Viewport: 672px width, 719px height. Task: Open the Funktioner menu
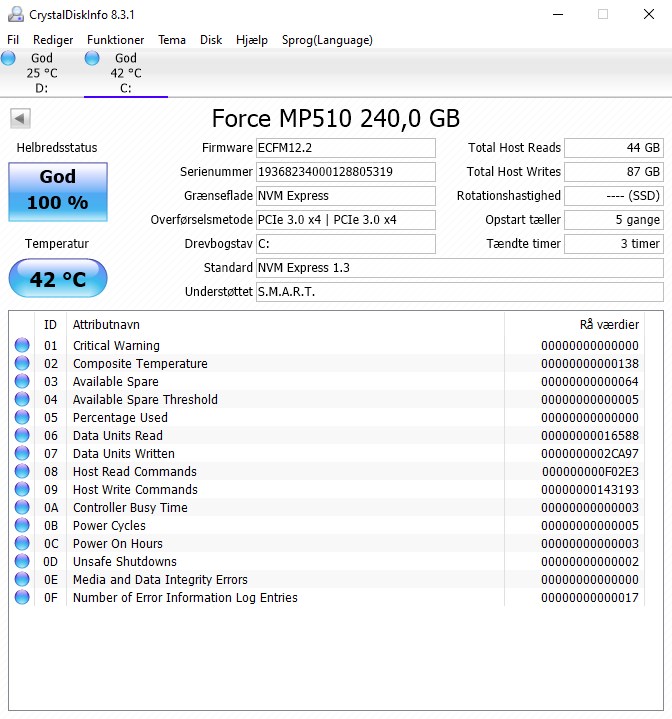pos(115,40)
